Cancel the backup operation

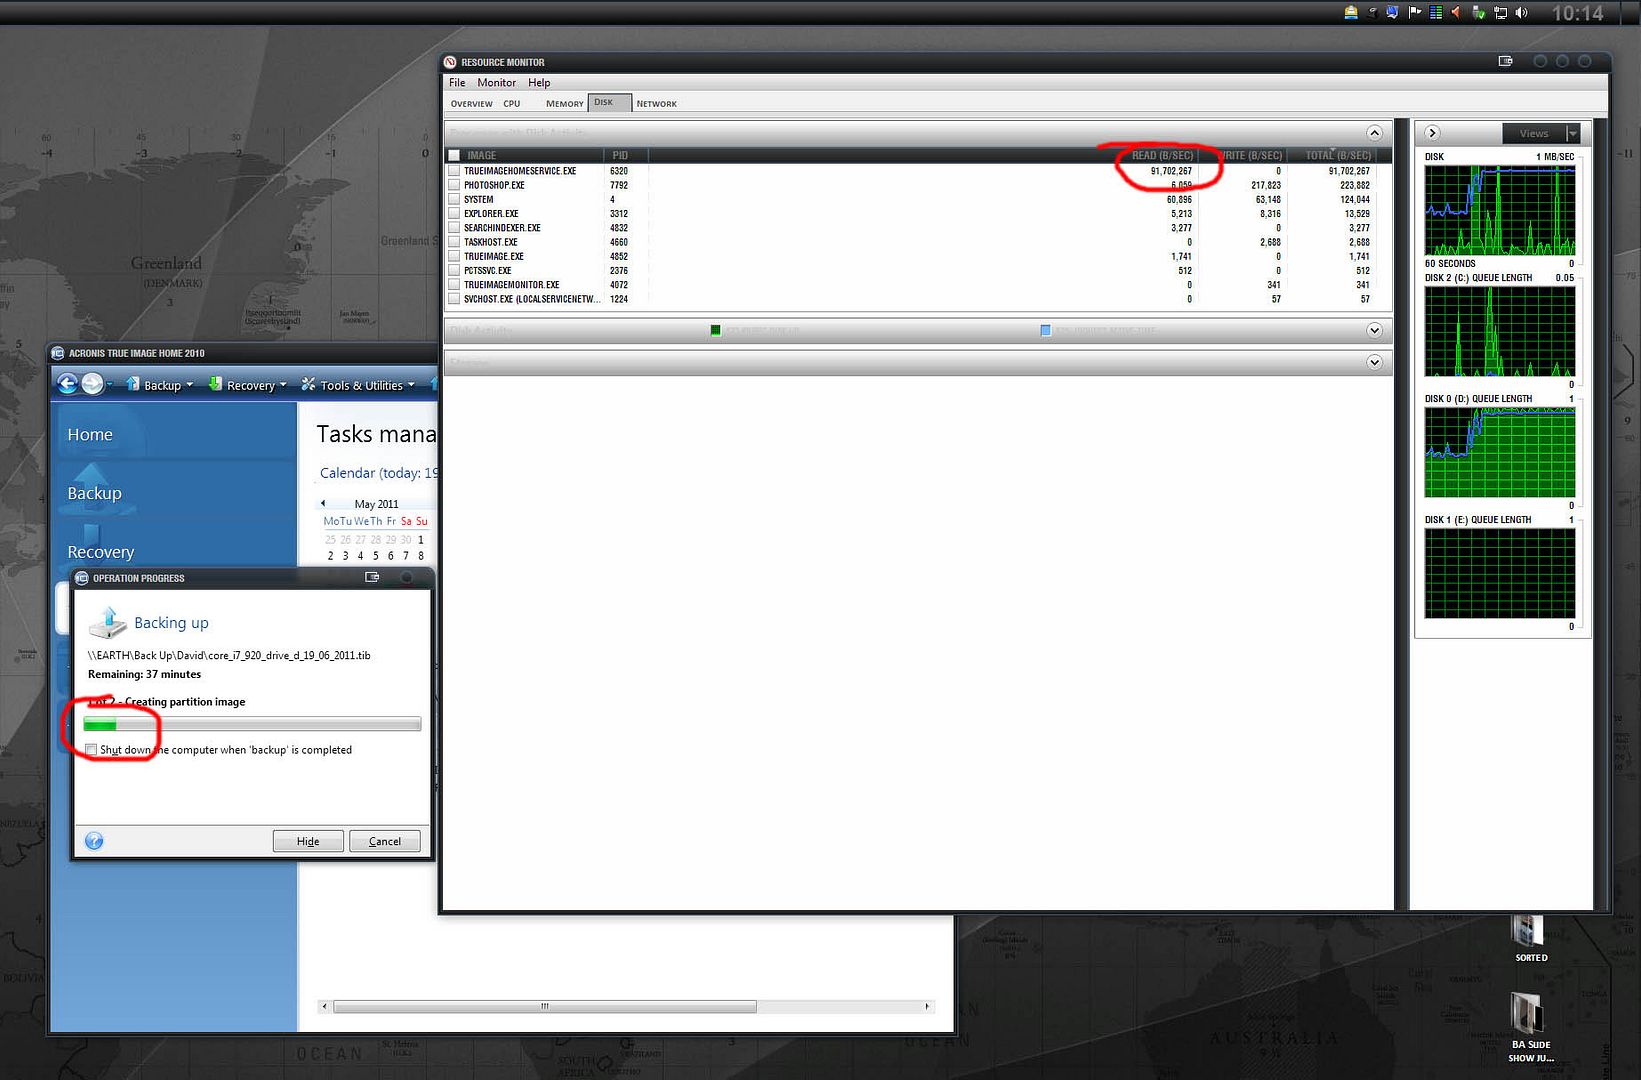point(385,841)
